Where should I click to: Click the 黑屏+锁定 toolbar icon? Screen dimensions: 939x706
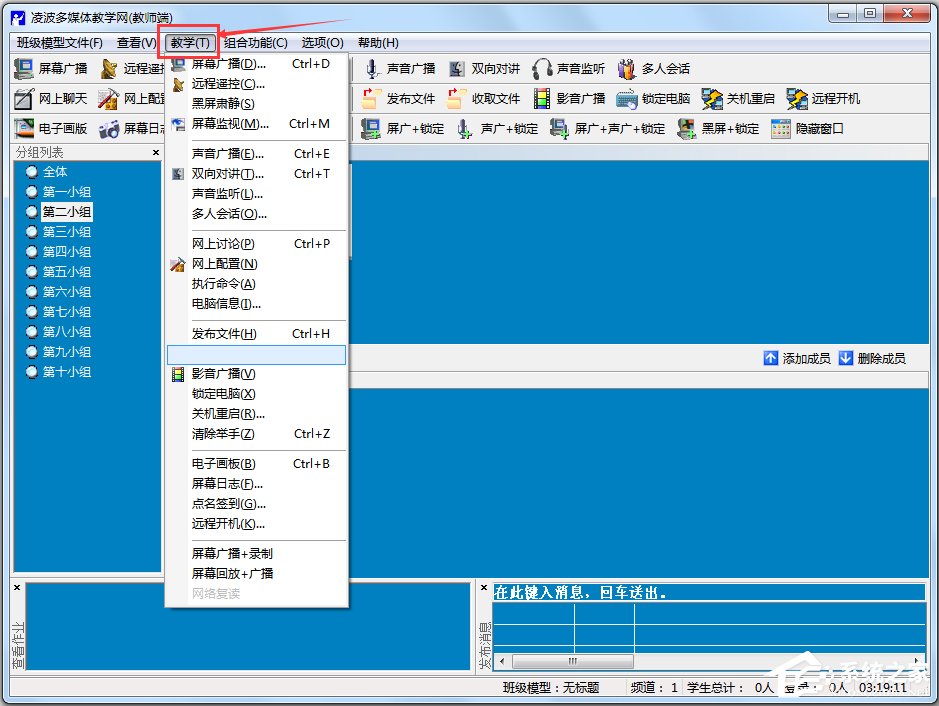pos(686,129)
